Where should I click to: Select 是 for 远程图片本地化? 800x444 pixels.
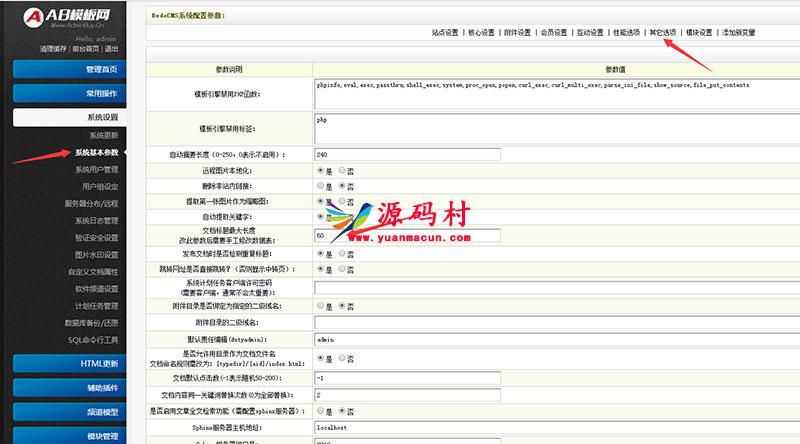click(x=320, y=170)
